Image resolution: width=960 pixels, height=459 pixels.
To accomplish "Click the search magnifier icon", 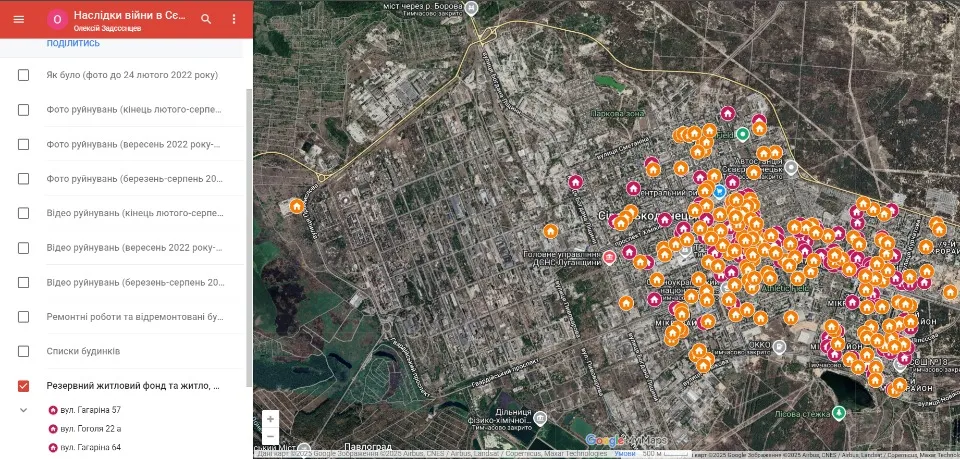I will (x=206, y=19).
